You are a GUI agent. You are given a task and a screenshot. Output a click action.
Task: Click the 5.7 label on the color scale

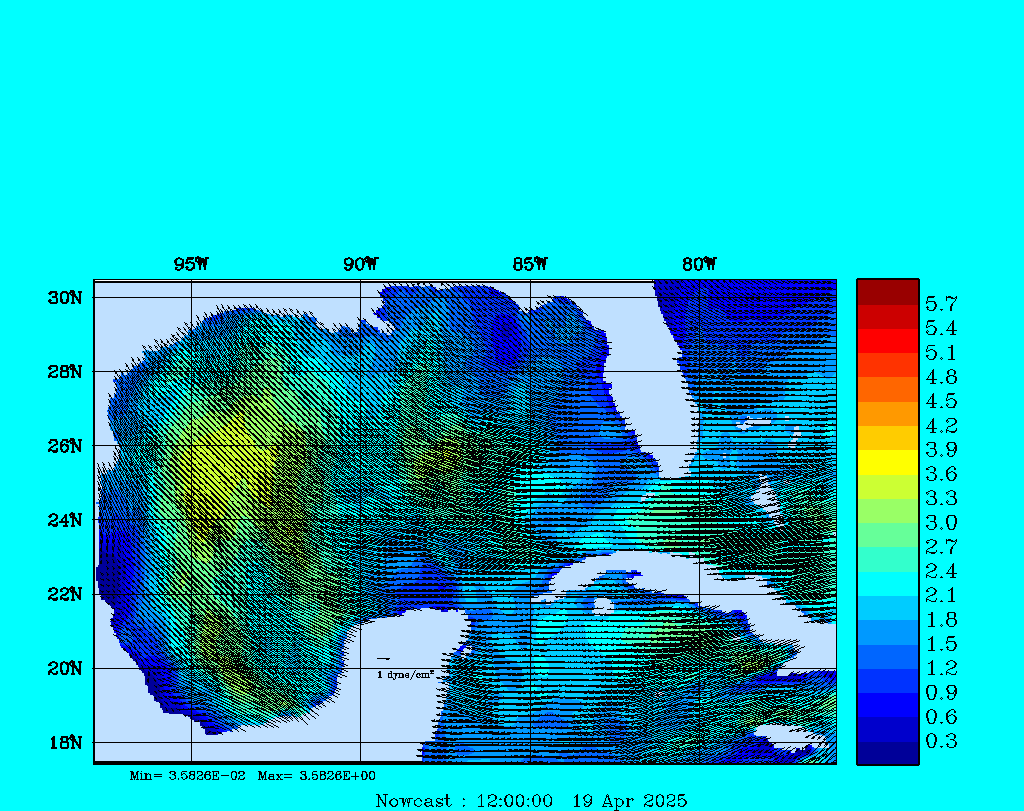[x=940, y=303]
